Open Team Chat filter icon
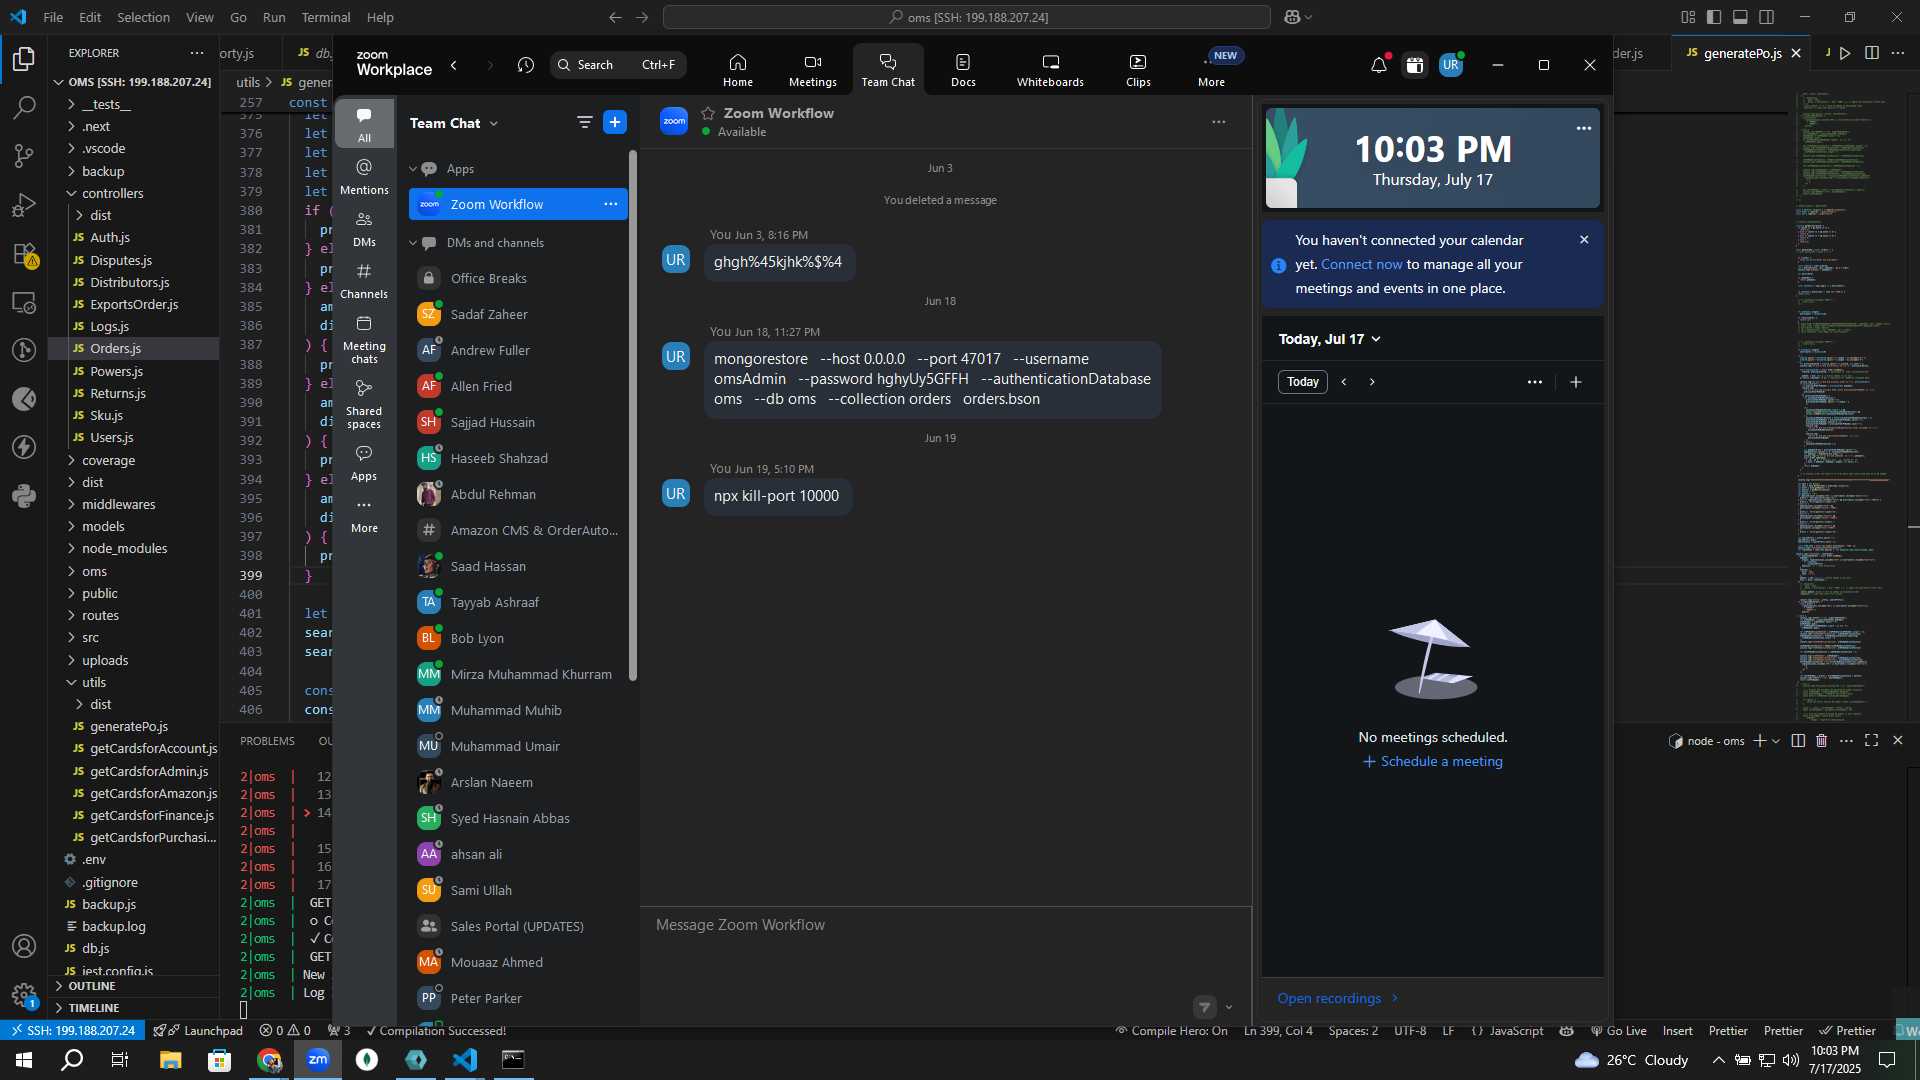 click(584, 122)
